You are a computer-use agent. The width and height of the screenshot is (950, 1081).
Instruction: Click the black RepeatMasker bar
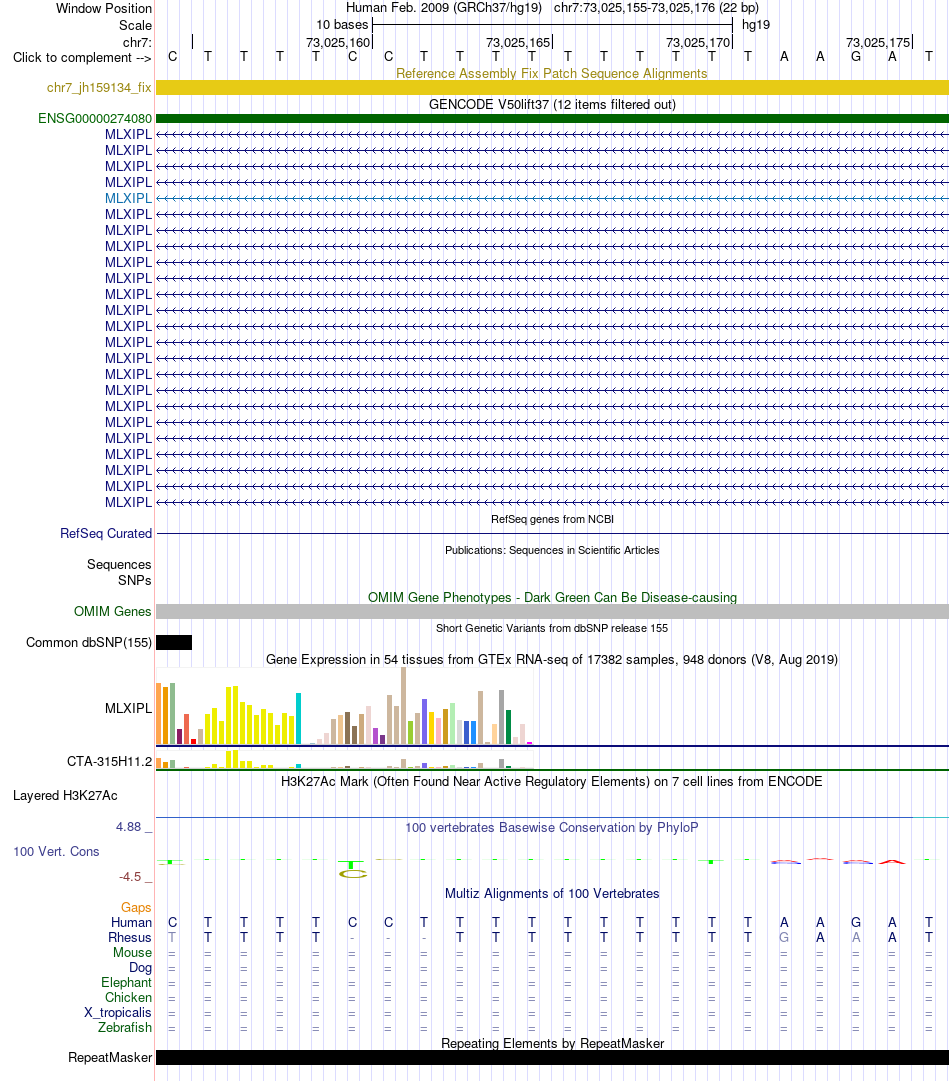tap(552, 1058)
